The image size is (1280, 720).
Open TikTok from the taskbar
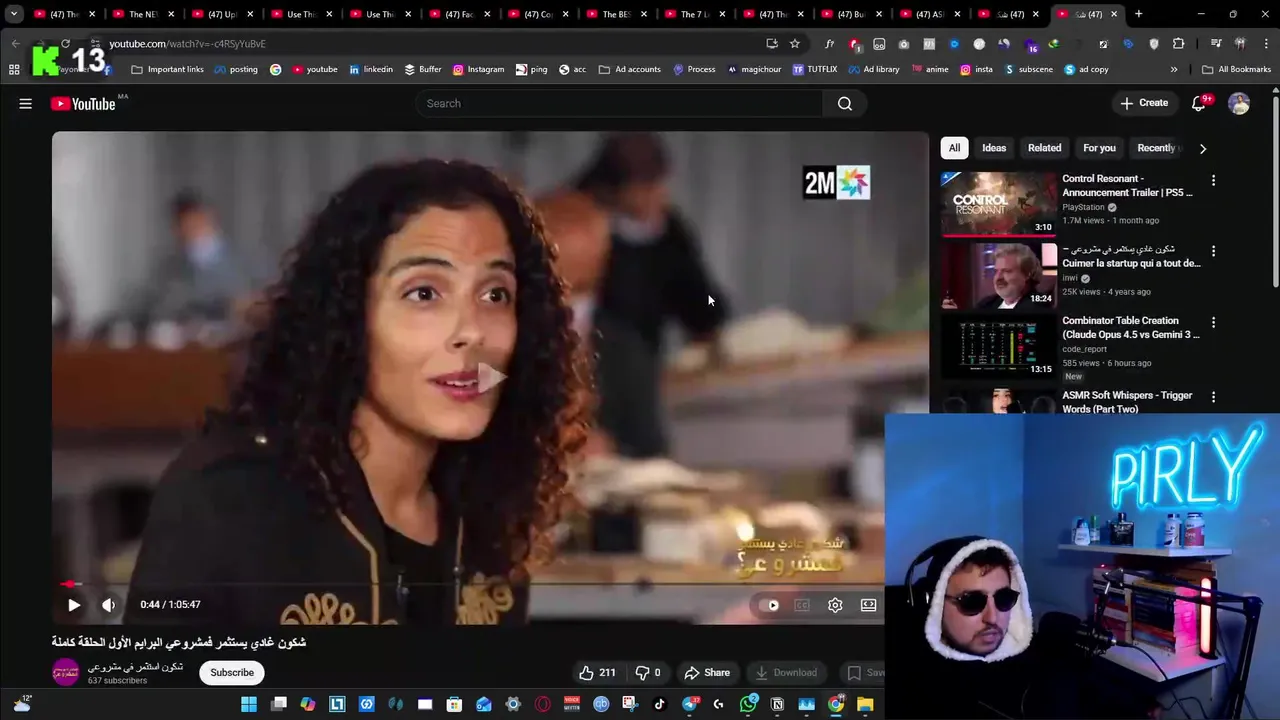coord(659,705)
